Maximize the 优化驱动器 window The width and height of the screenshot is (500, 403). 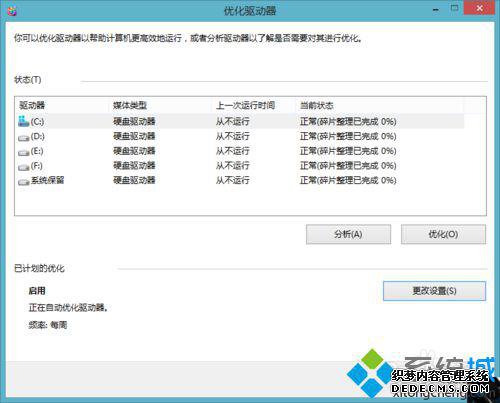pos(454,8)
